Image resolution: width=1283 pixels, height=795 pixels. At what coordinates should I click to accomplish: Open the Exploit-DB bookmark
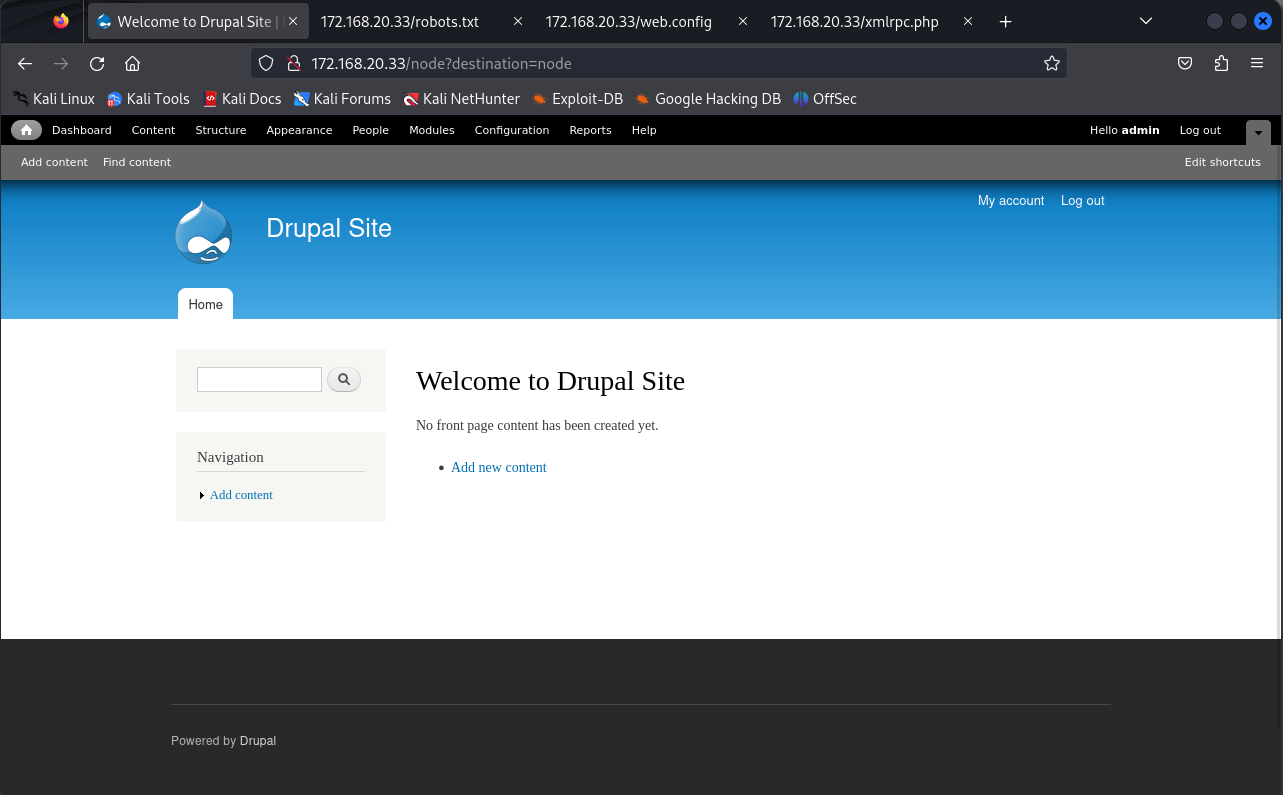577,99
